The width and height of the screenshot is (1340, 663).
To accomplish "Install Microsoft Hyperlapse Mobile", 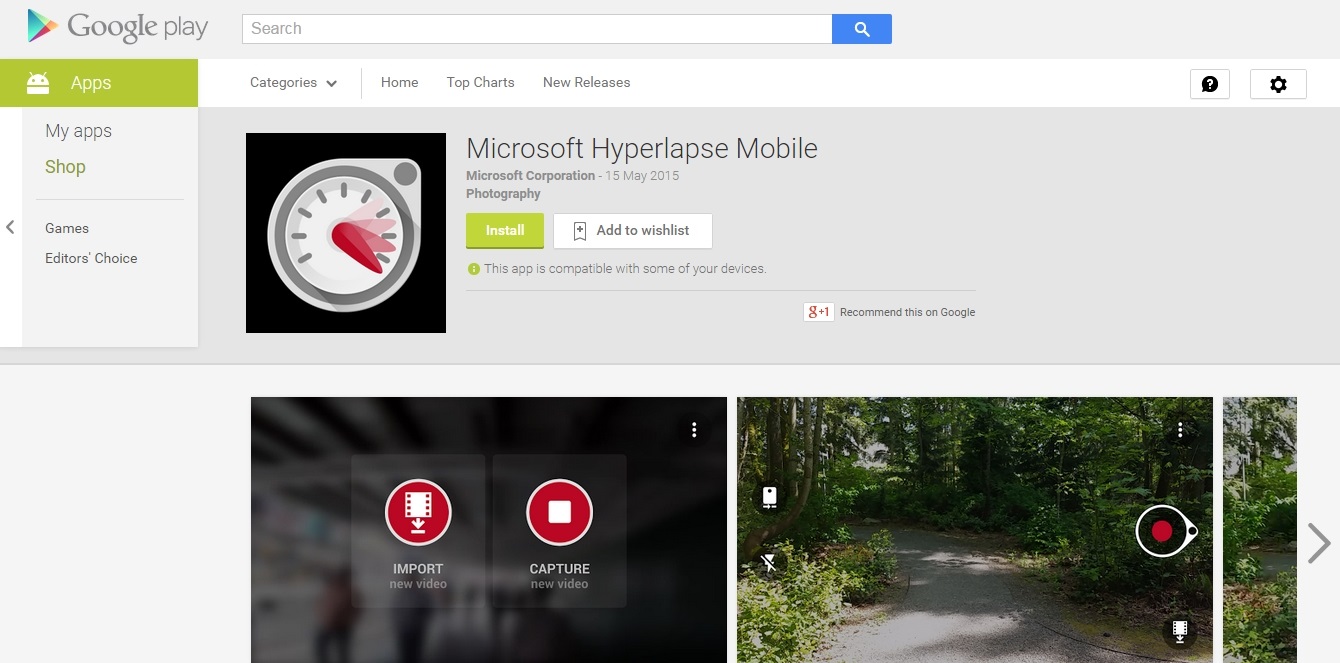I will (x=504, y=229).
